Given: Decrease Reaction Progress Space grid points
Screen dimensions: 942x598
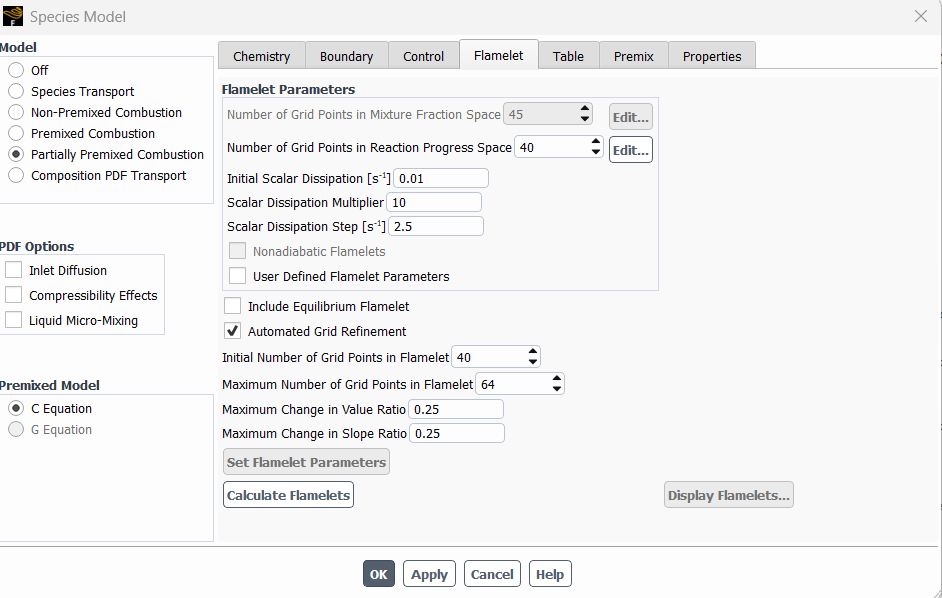Looking at the screenshot, I should [x=596, y=153].
